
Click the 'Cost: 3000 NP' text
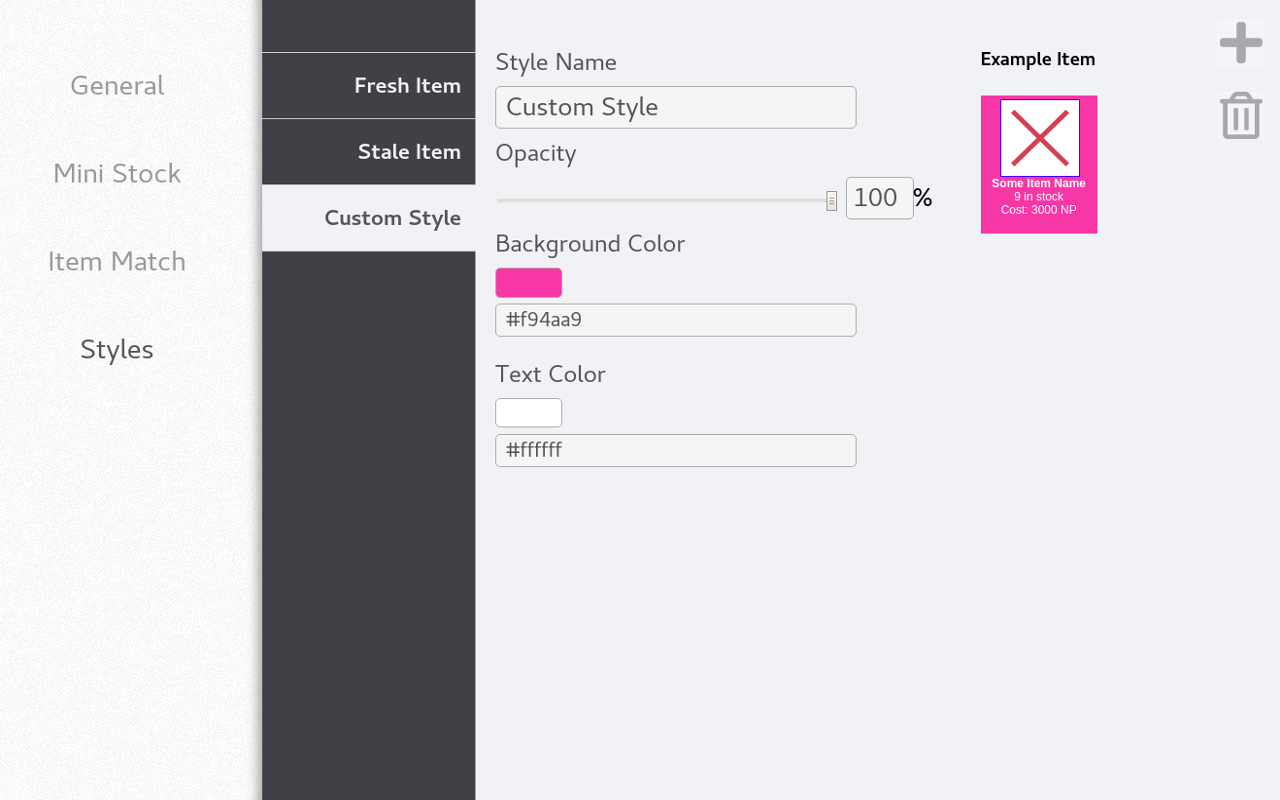[x=1039, y=210]
